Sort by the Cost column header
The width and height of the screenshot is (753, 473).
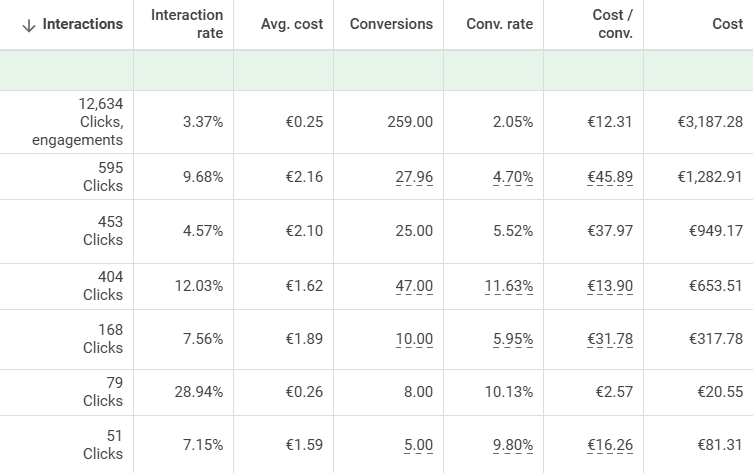(x=727, y=24)
